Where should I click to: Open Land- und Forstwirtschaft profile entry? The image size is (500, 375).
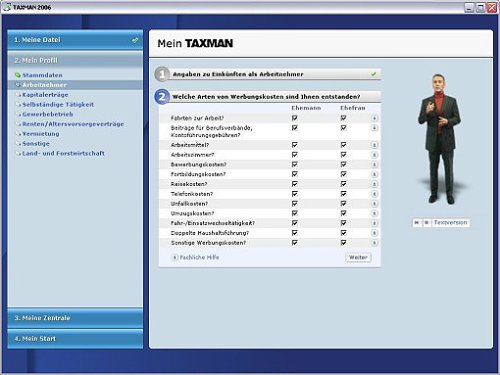(63, 153)
